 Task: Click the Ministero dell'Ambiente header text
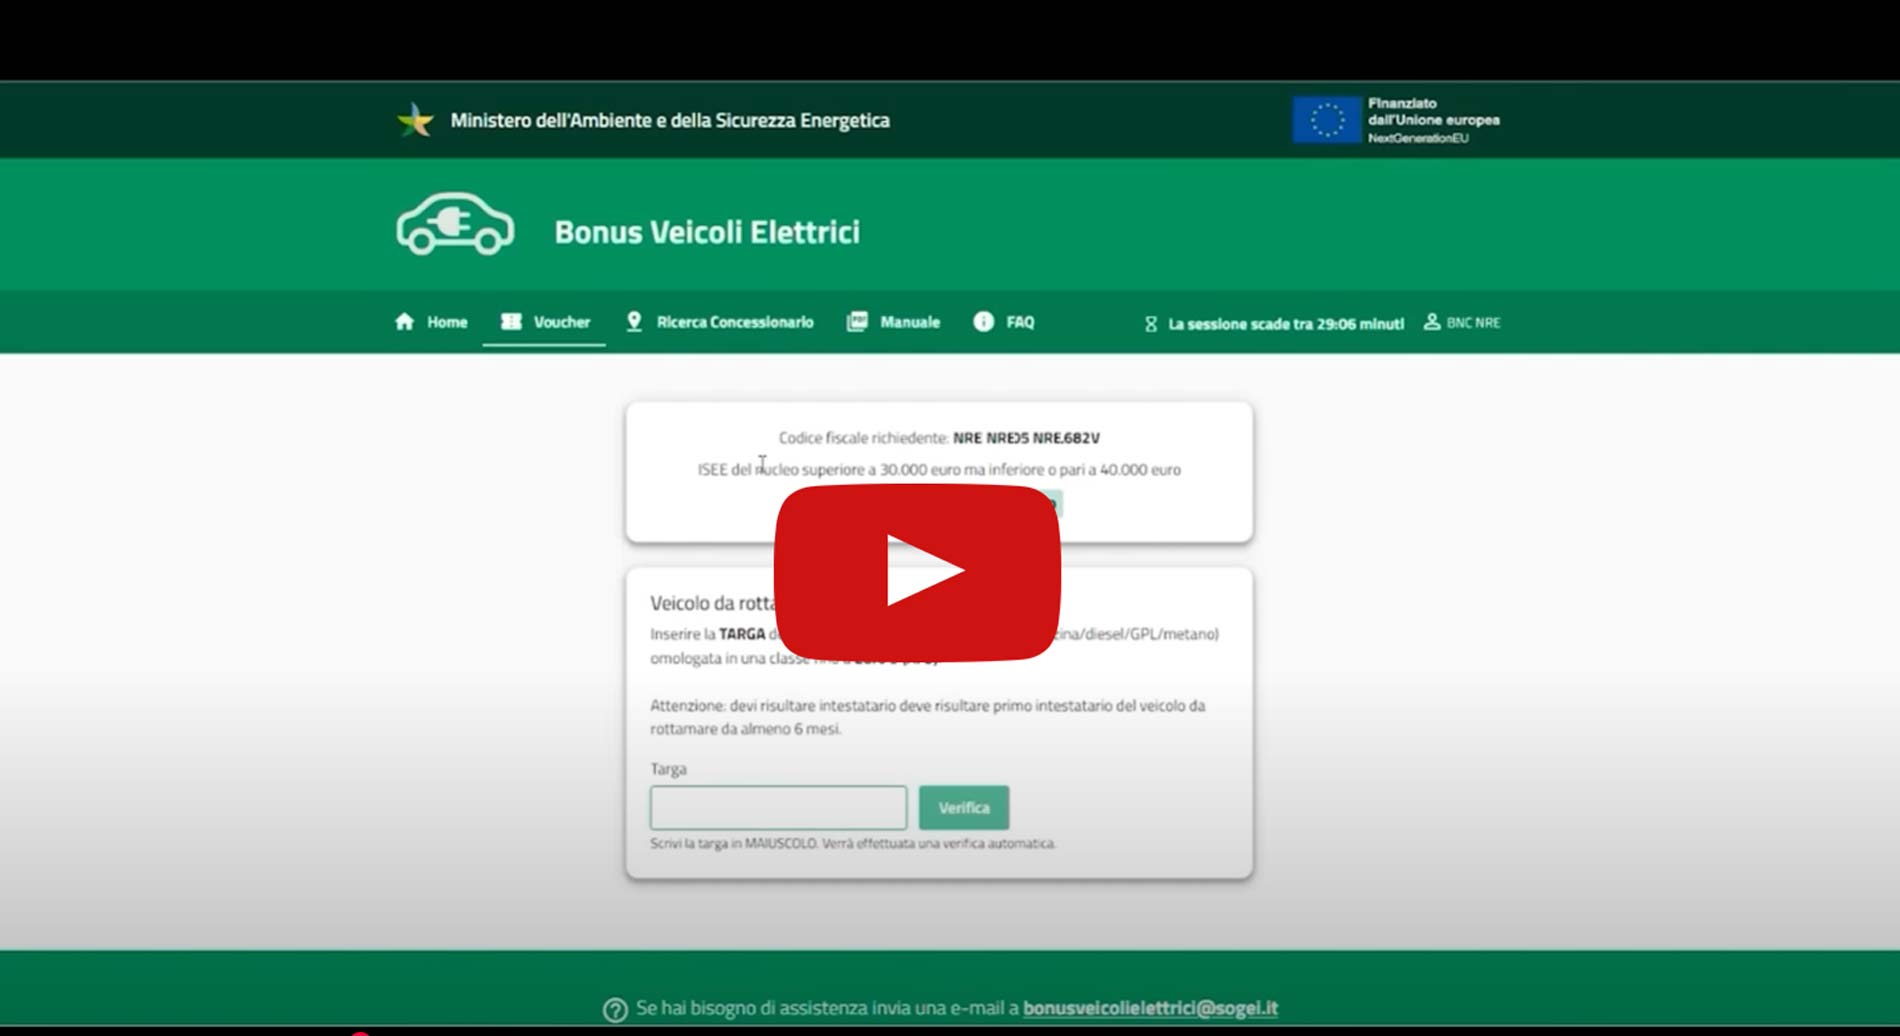pyautogui.click(x=670, y=120)
